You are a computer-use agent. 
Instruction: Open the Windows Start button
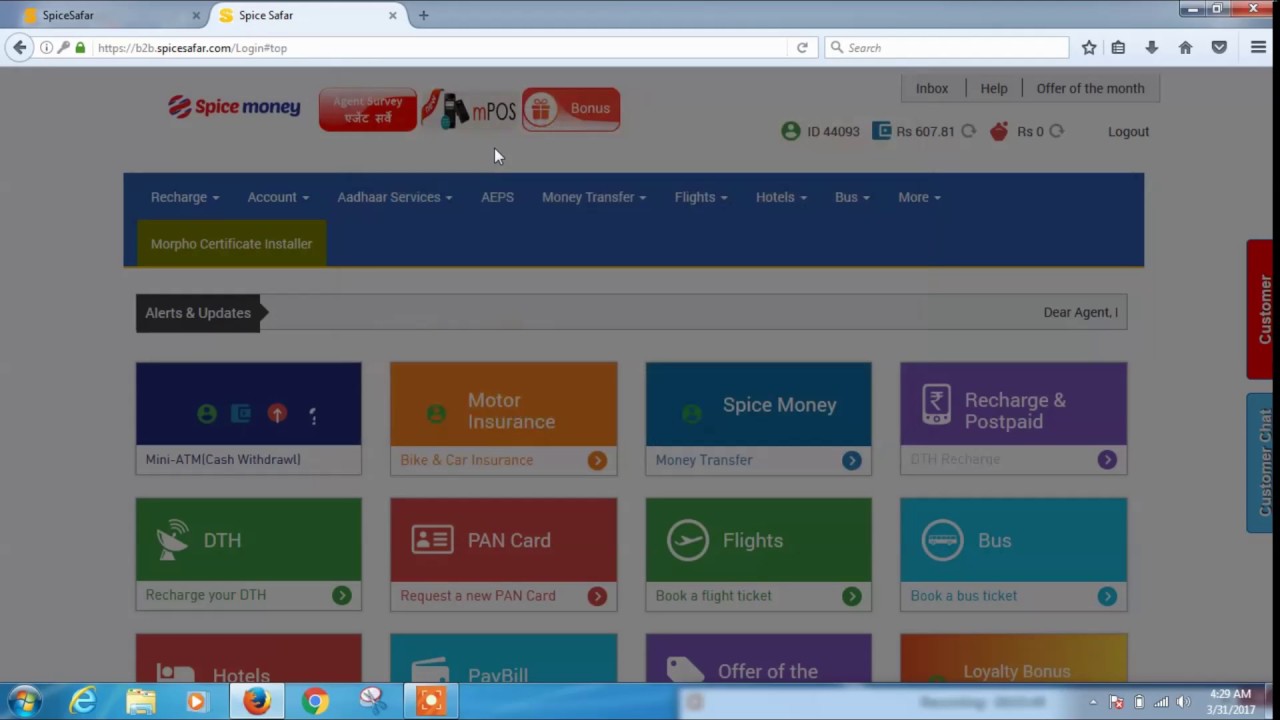(x=25, y=701)
